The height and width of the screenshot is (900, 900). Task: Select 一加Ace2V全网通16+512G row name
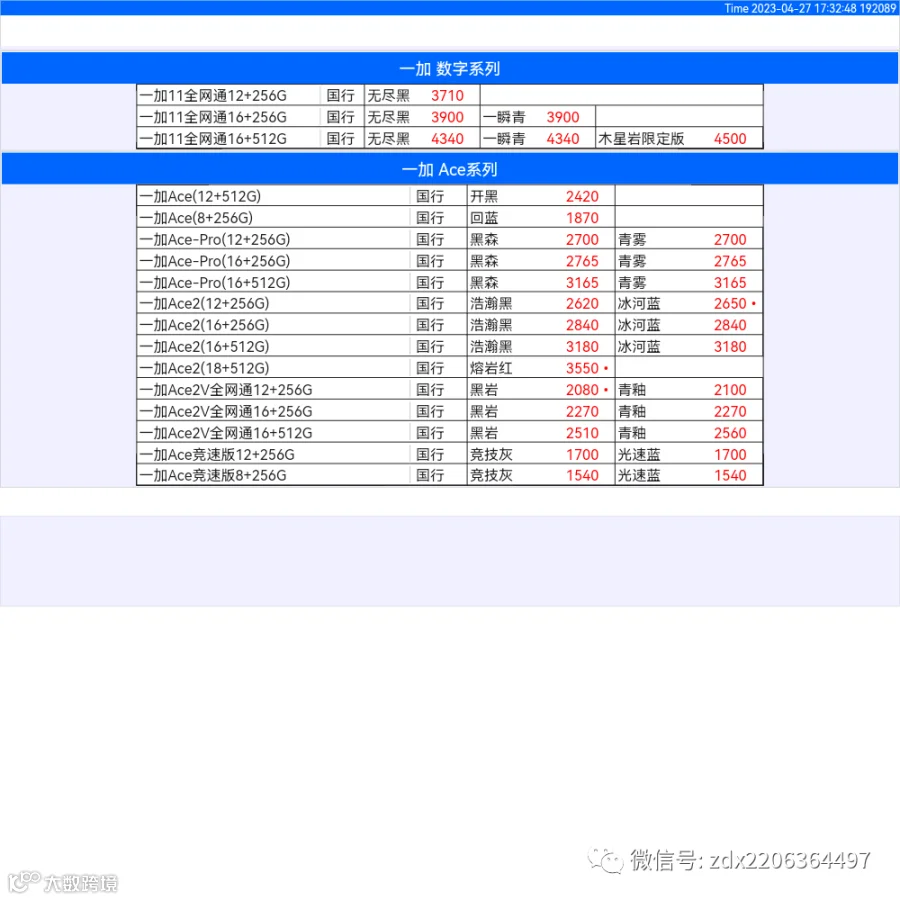pyautogui.click(x=226, y=433)
